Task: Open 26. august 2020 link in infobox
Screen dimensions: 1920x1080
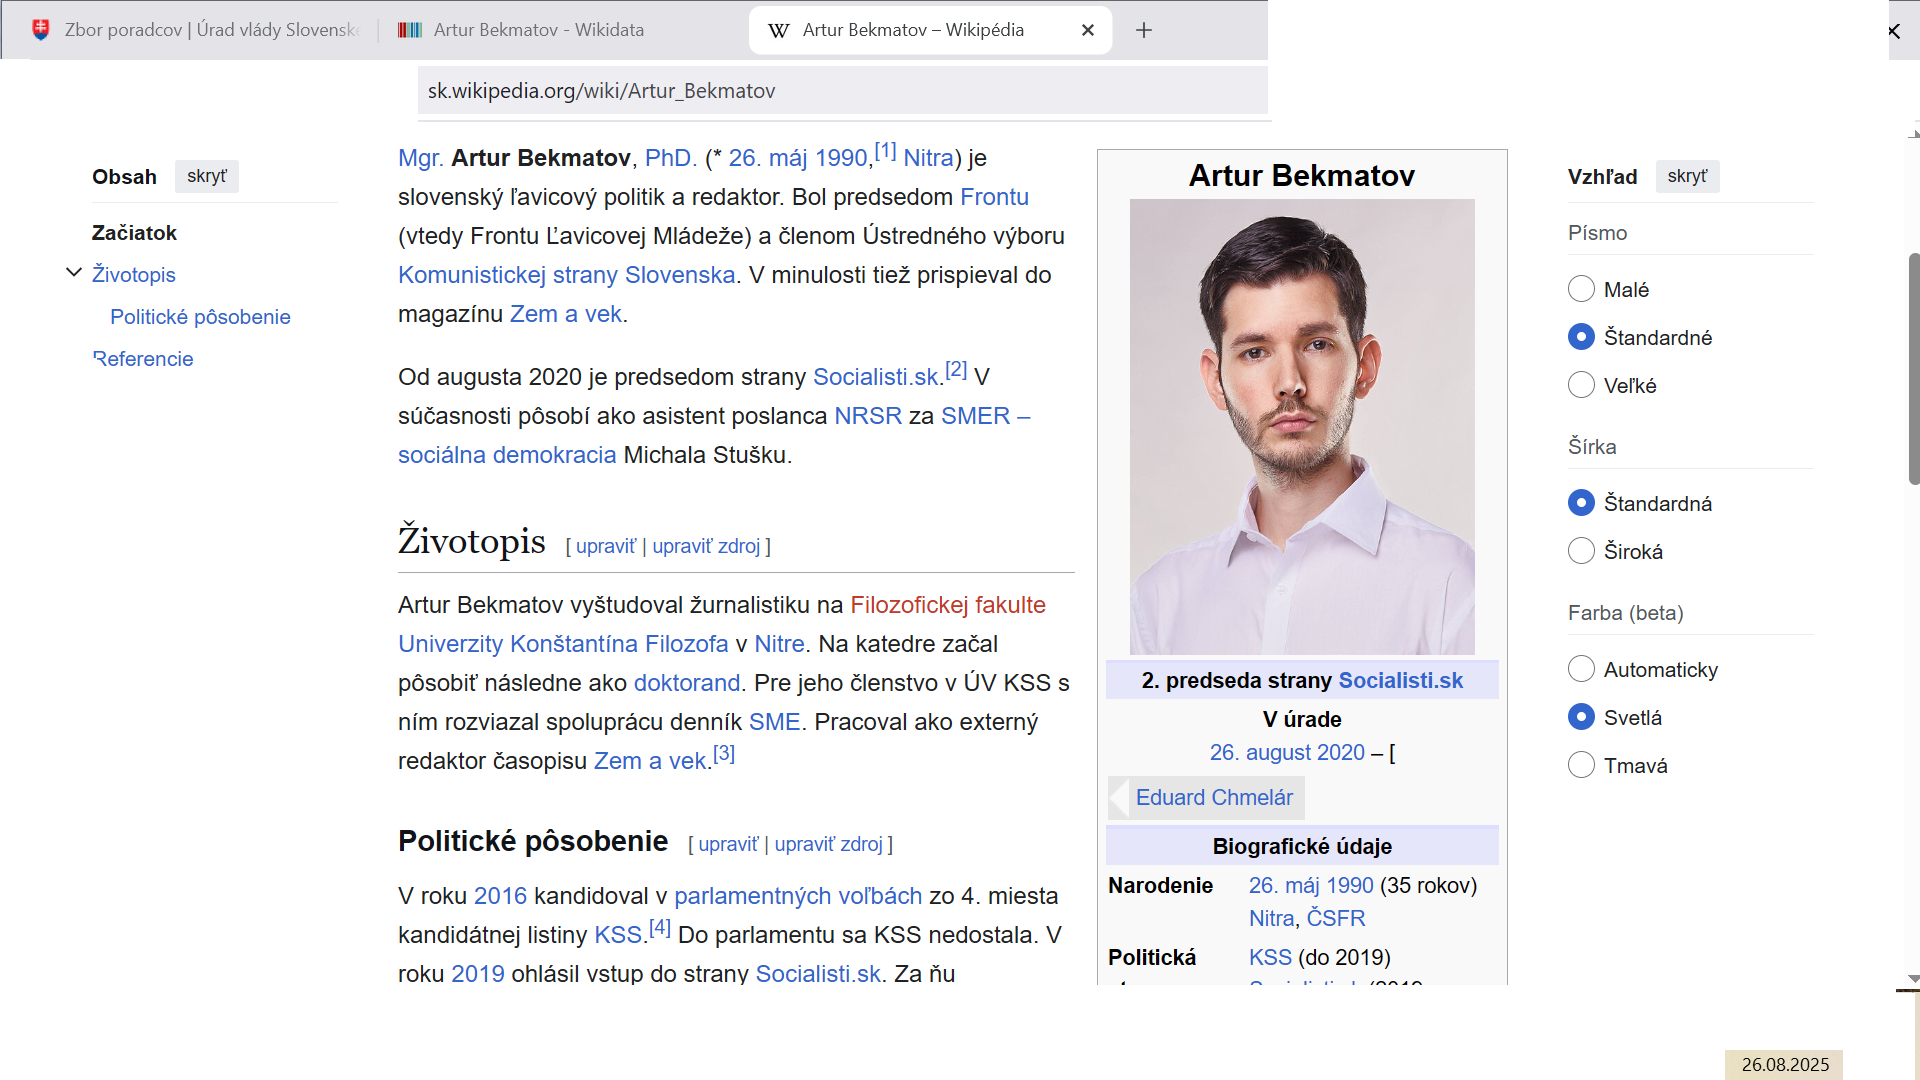Action: click(1287, 752)
